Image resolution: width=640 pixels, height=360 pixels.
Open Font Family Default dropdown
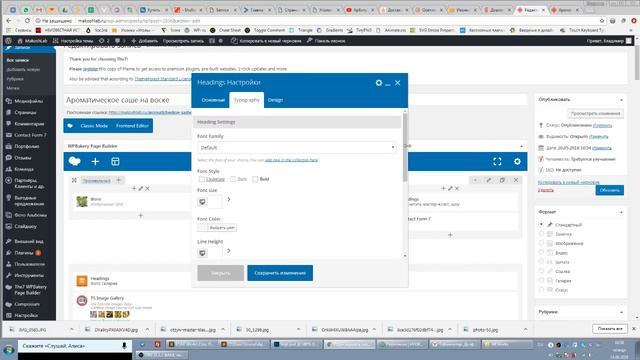(x=297, y=147)
